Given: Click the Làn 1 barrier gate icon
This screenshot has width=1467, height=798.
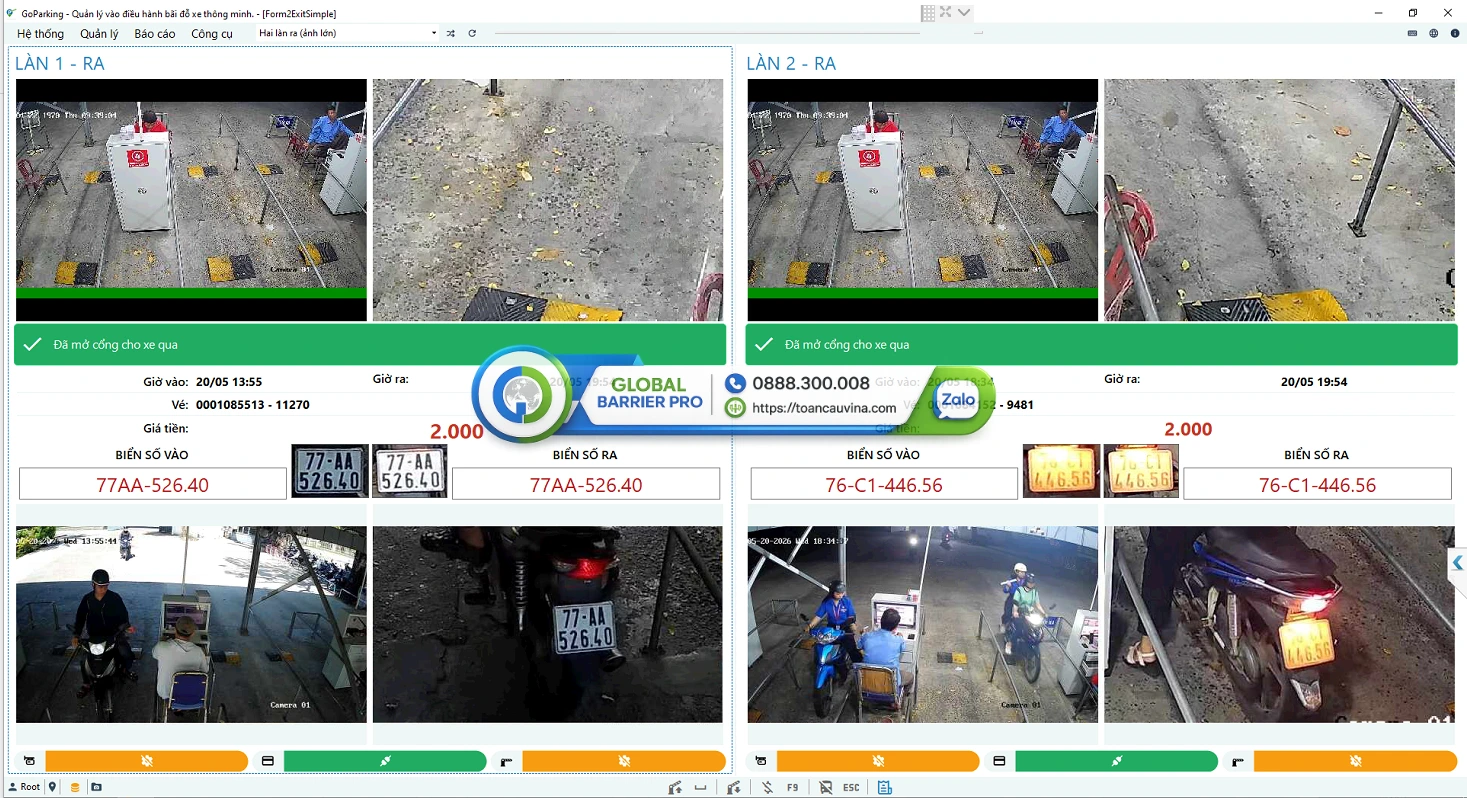Looking at the screenshot, I should (506, 762).
